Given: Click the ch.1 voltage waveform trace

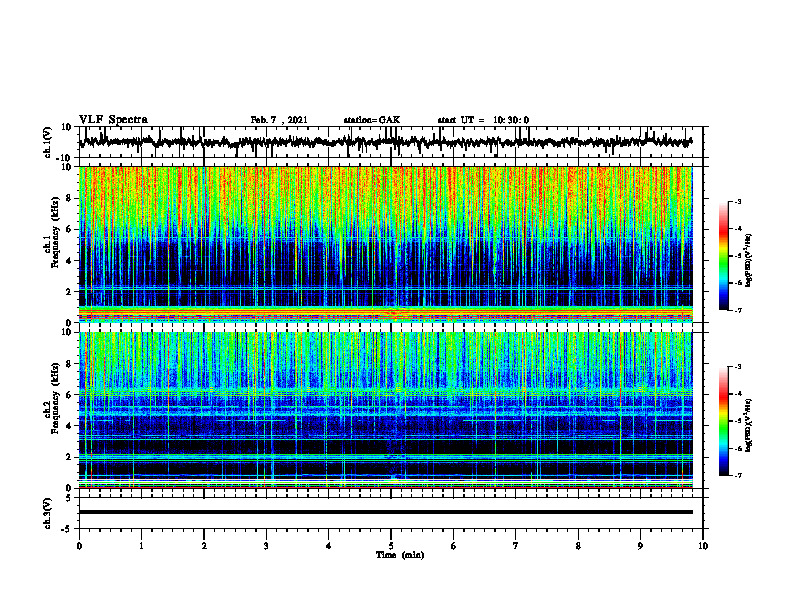Looking at the screenshot, I should coord(385,142).
